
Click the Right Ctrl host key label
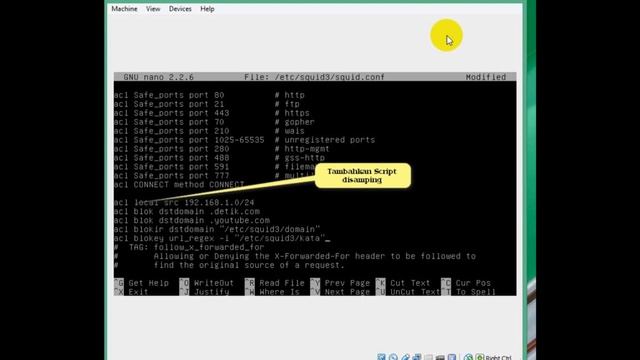tap(498, 358)
